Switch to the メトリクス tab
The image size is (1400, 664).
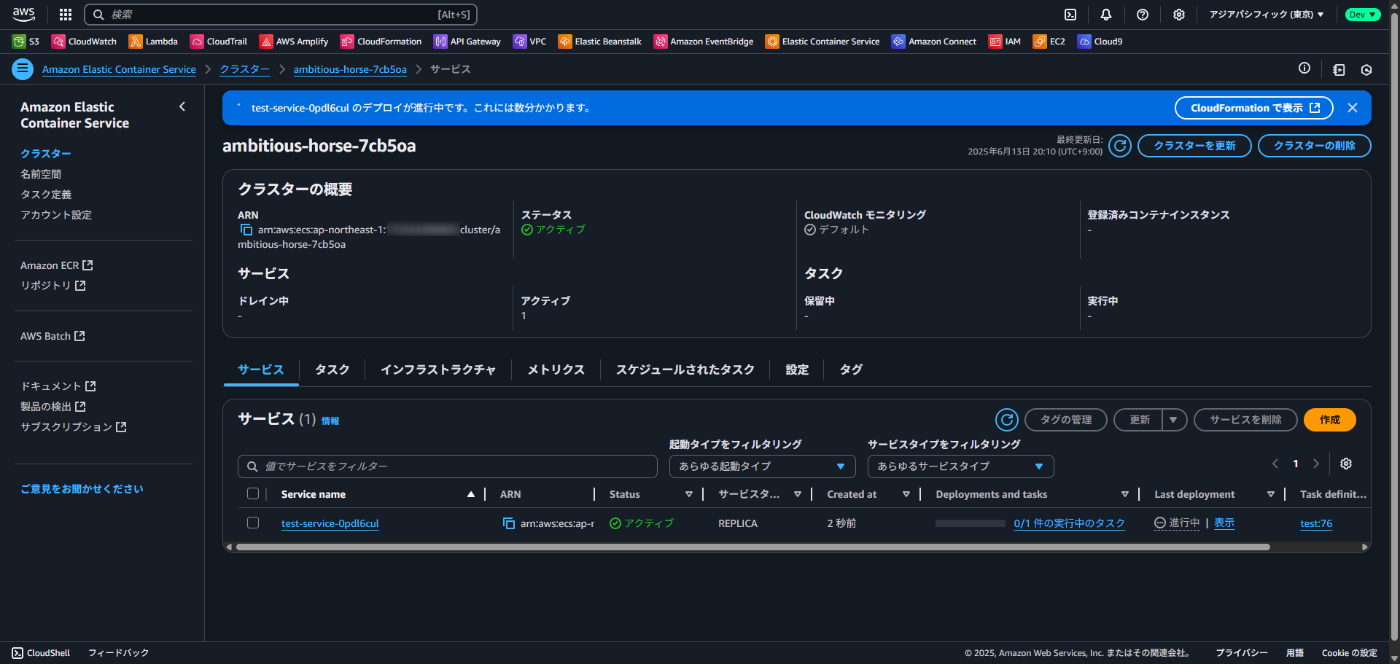click(556, 370)
